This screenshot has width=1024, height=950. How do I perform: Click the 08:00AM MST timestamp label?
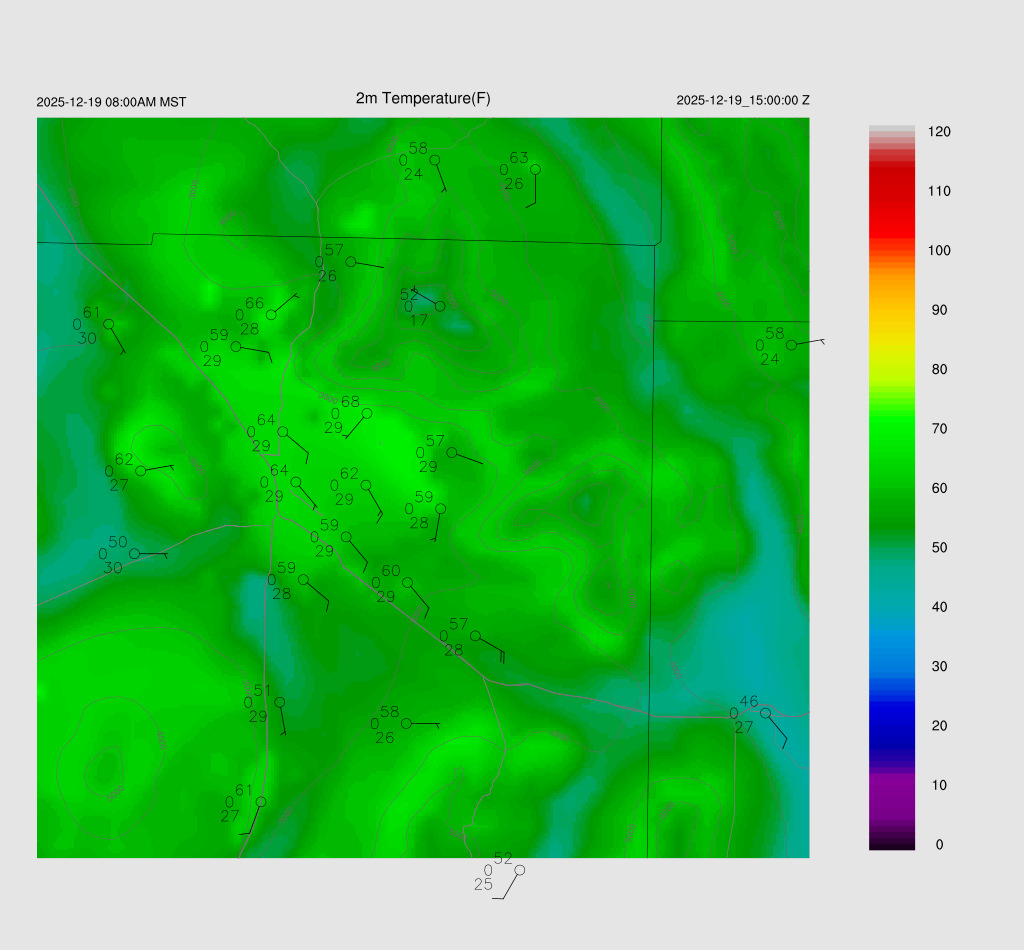click(111, 102)
